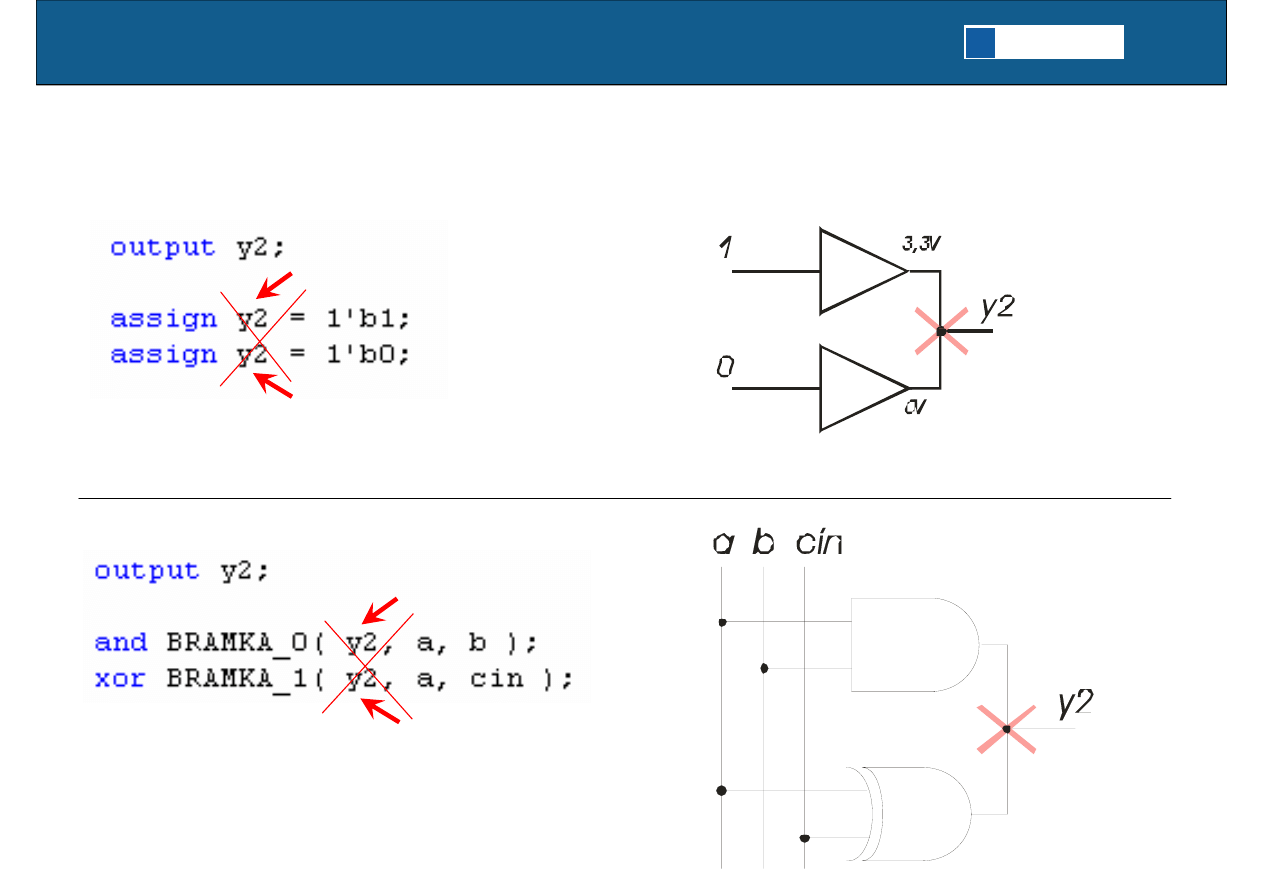Viewport: 1263px width, 893px height.
Task: Click the blue square in the header box
Action: tap(980, 43)
